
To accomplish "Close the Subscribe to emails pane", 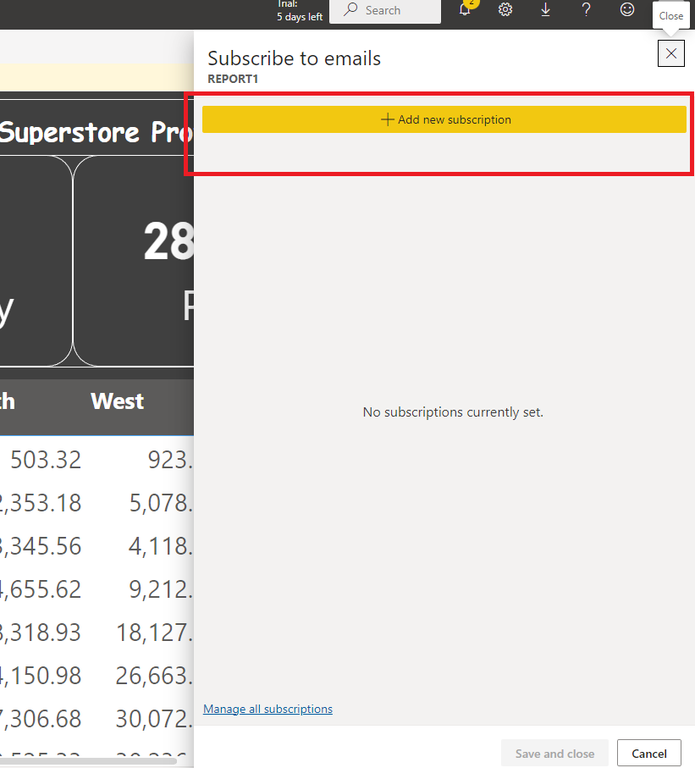I will [671, 54].
